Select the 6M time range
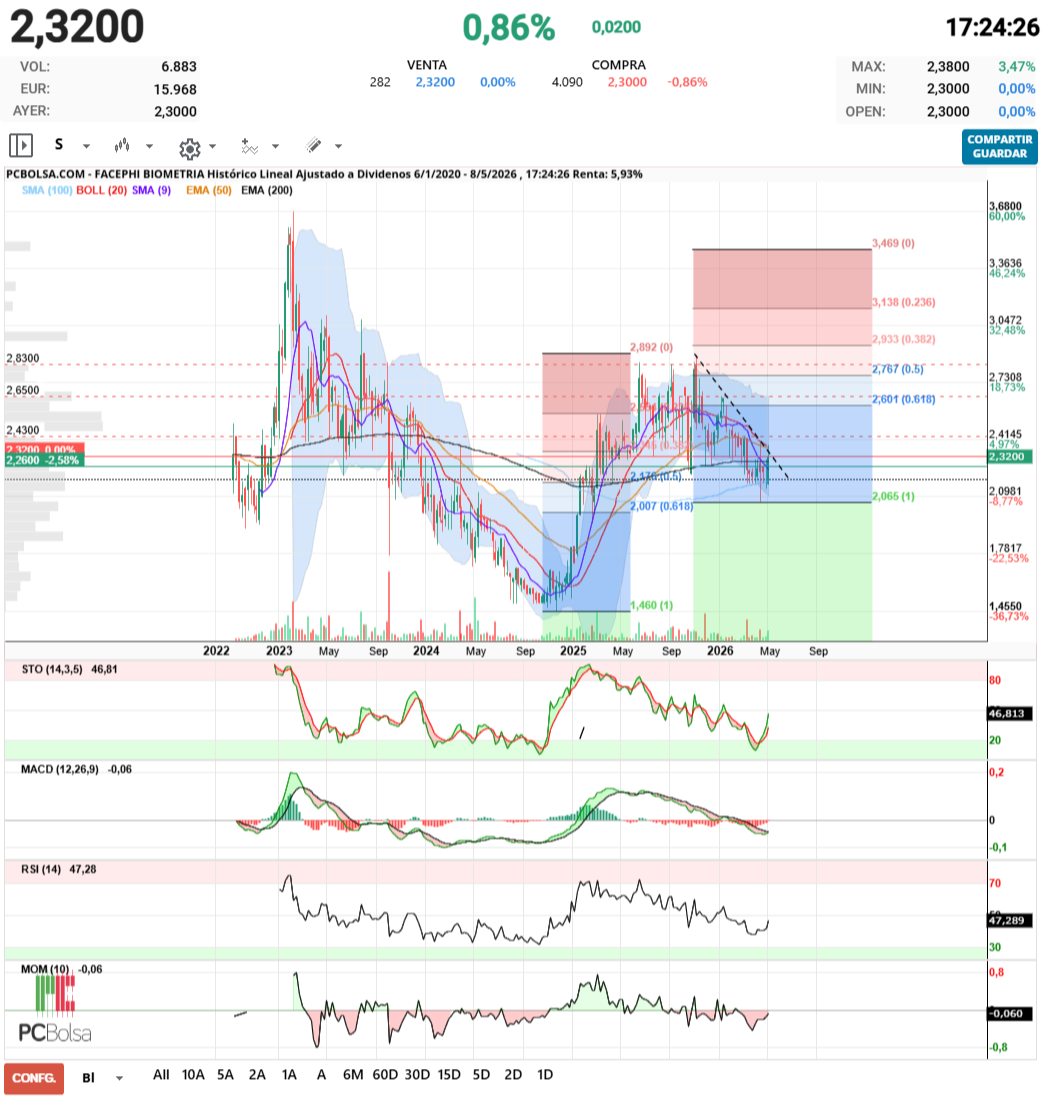The width and height of the screenshot is (1048, 1100). coord(353,1075)
